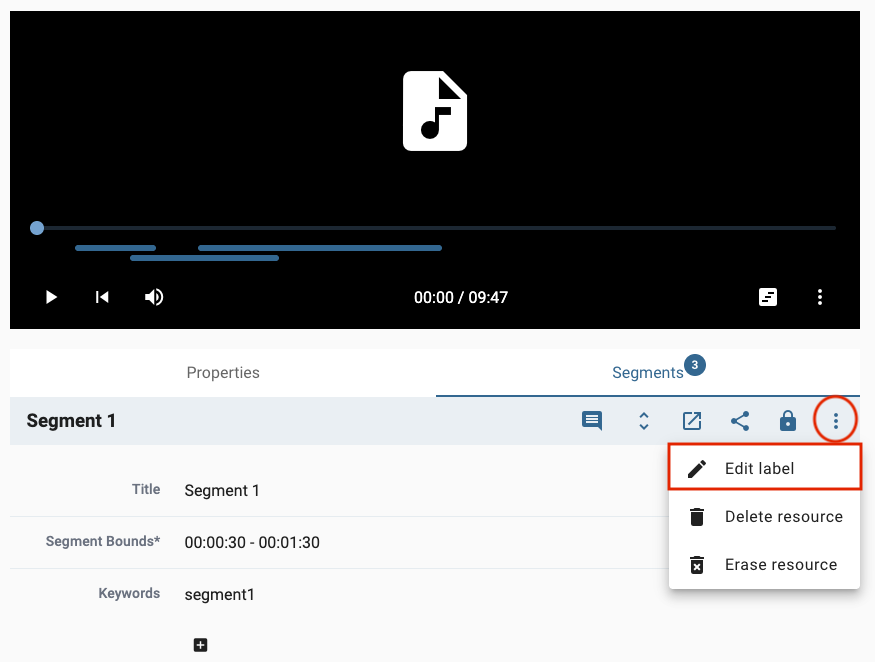Share Segment 1 via the share icon

(x=739, y=420)
